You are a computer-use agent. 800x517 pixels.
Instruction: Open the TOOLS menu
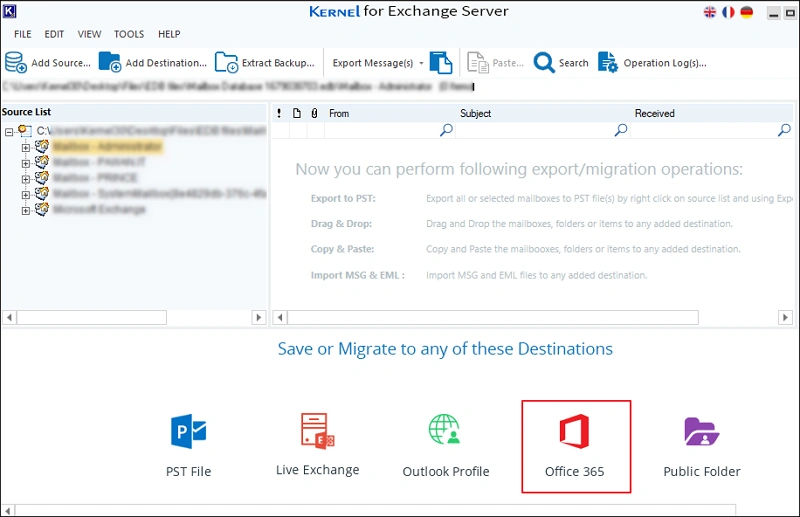point(129,34)
